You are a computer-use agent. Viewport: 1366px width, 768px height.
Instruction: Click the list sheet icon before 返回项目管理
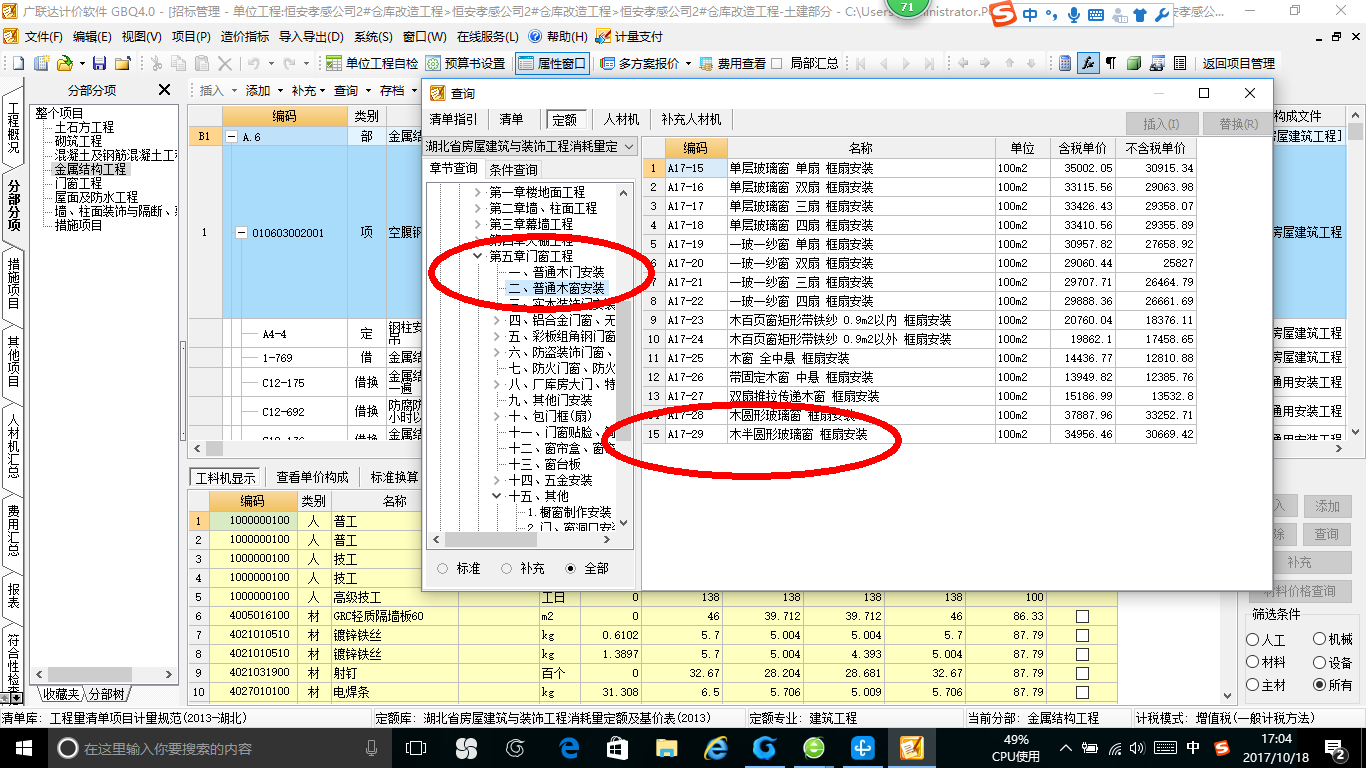pos(1180,63)
